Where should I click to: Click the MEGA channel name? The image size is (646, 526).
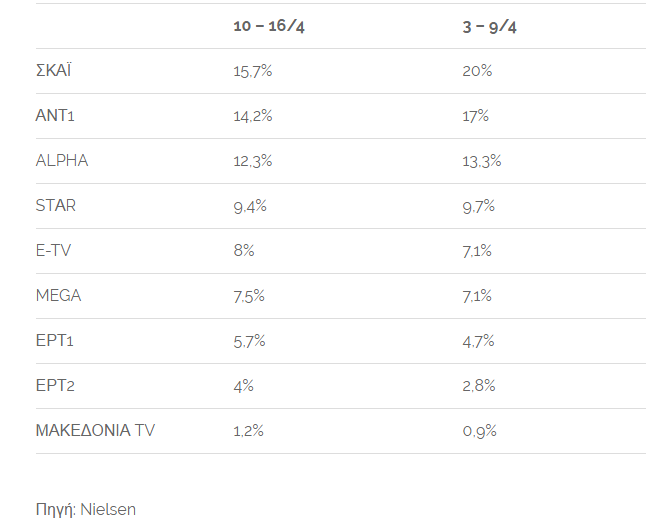tap(58, 296)
